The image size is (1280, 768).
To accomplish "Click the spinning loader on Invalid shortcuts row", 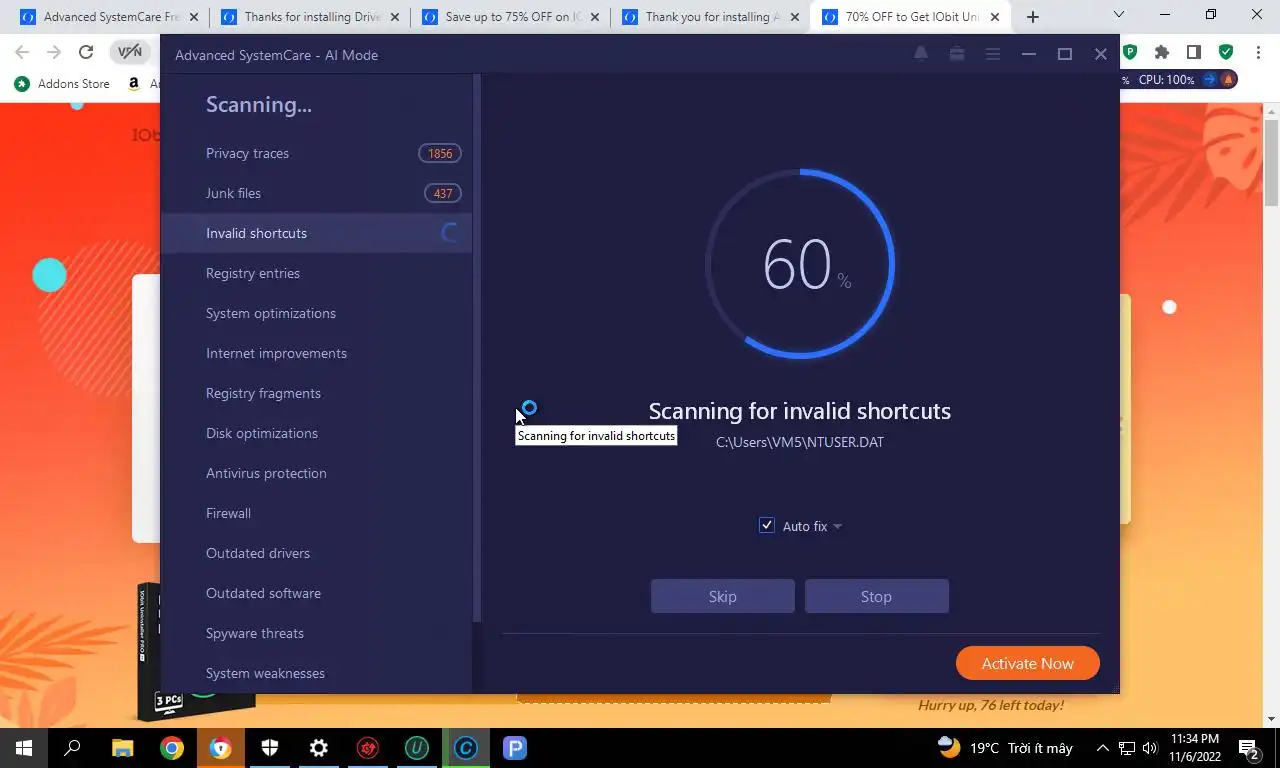I will [449, 233].
